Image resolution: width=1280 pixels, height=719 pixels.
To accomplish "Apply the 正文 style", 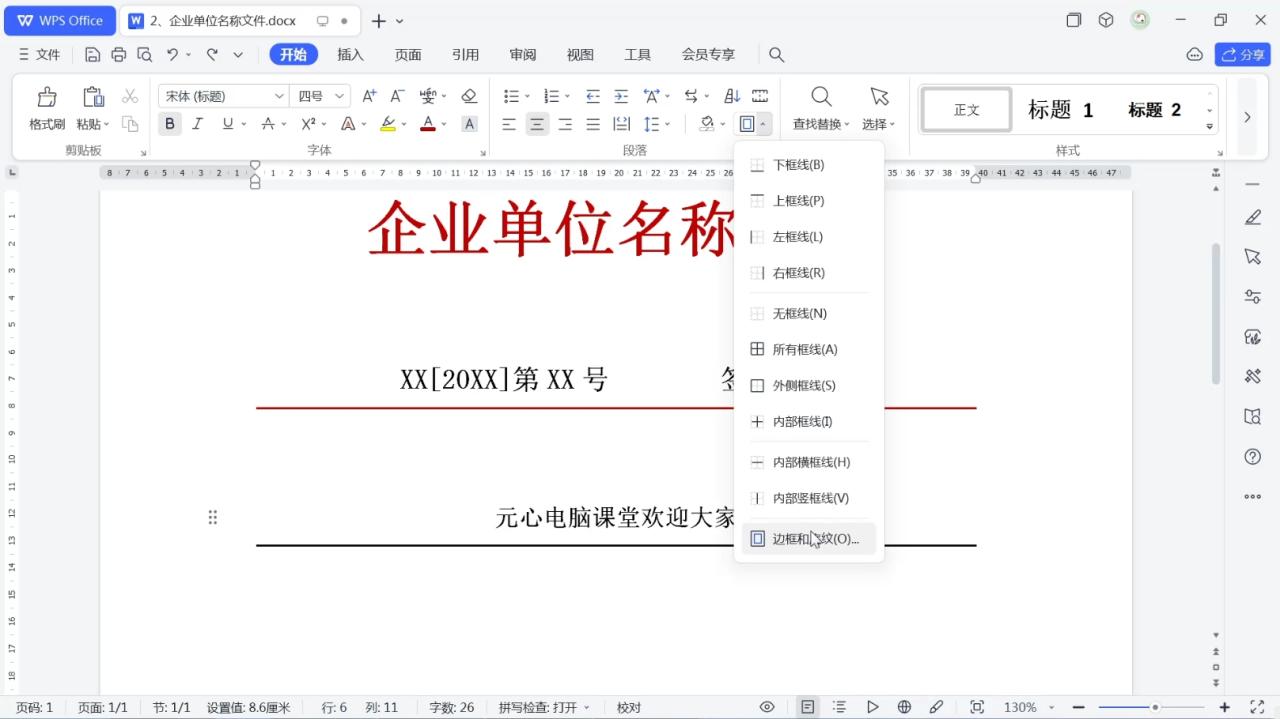I will 966,110.
